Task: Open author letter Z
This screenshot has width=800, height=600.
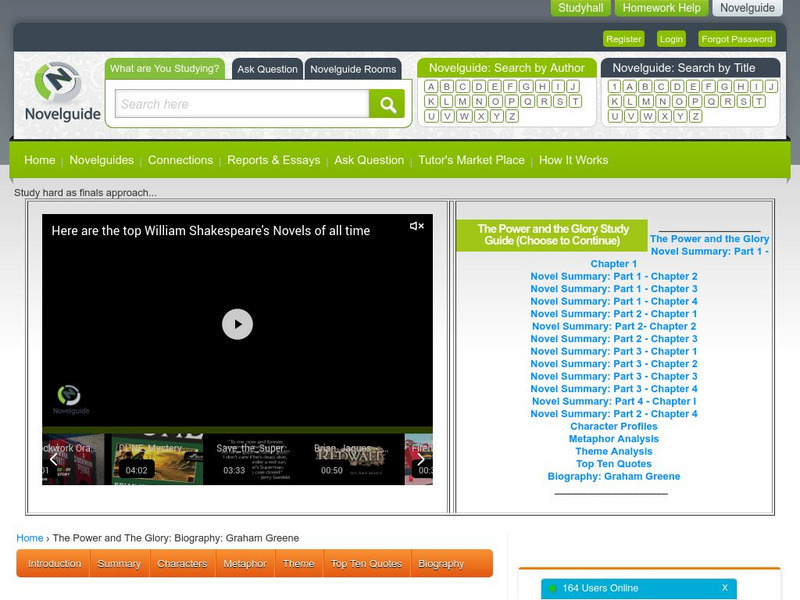Action: click(512, 116)
